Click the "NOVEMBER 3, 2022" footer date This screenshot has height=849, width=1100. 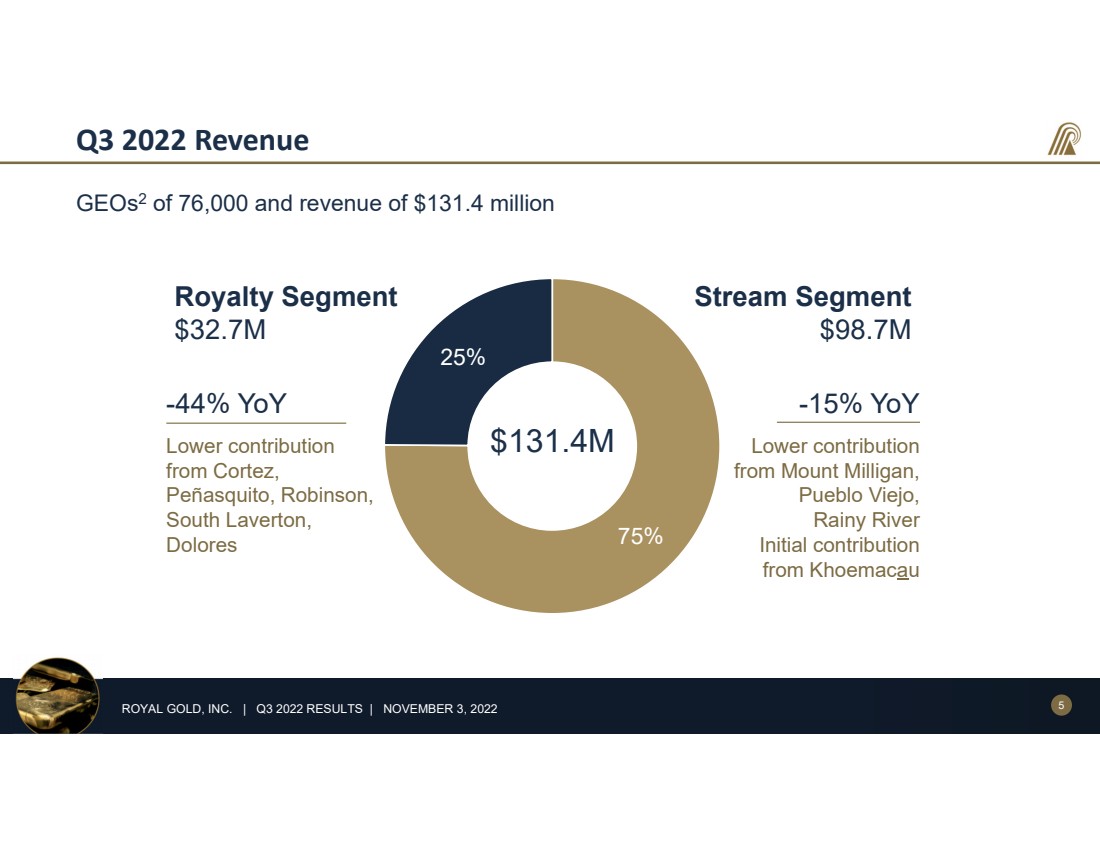point(440,709)
